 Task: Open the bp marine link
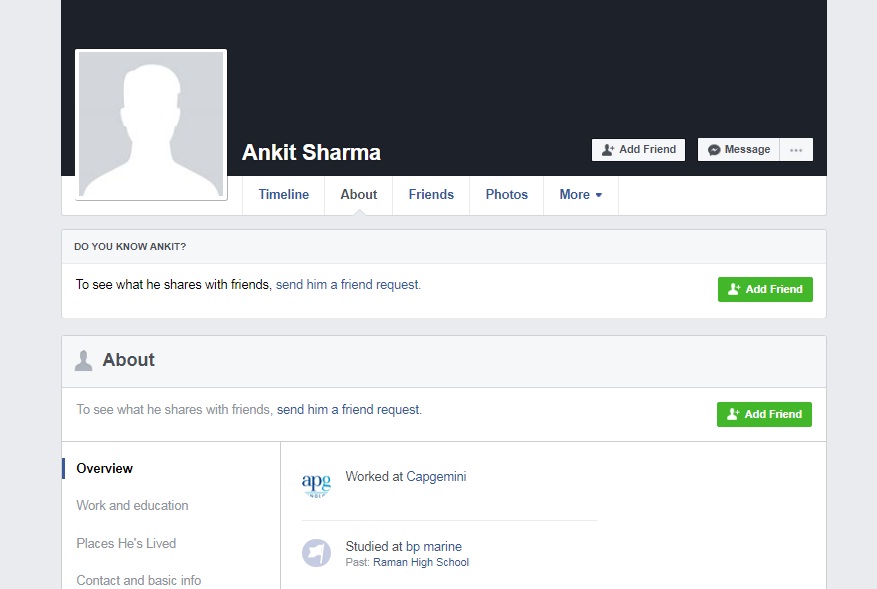(434, 547)
